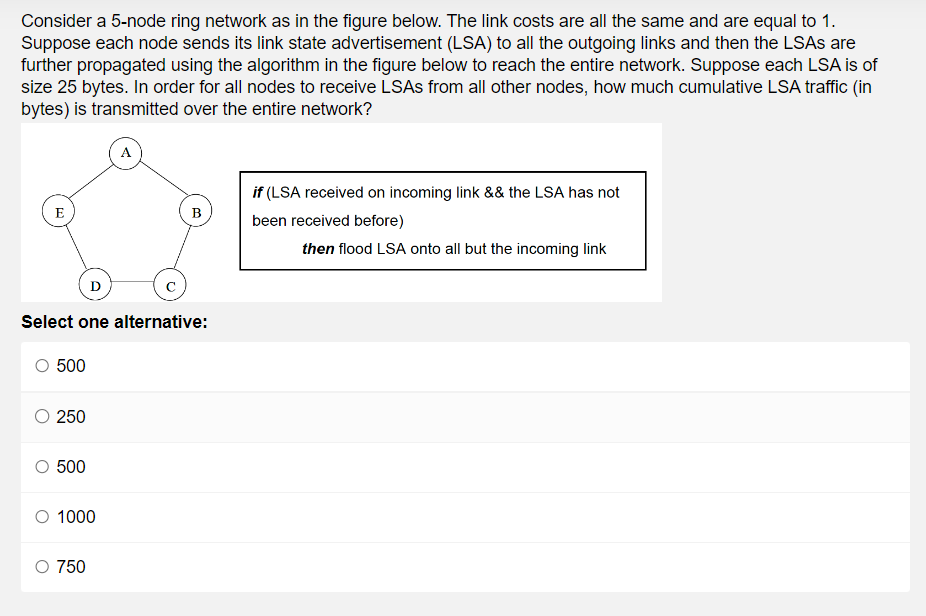The image size is (926, 616).
Task: Click node A in the ring diagram
Action: pos(125,152)
